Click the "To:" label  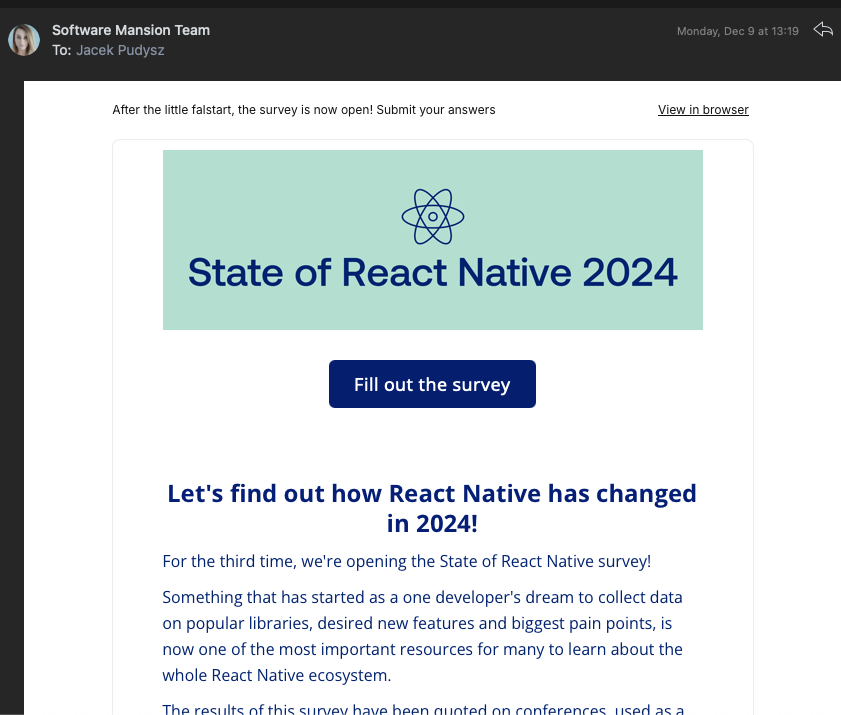(x=62, y=50)
